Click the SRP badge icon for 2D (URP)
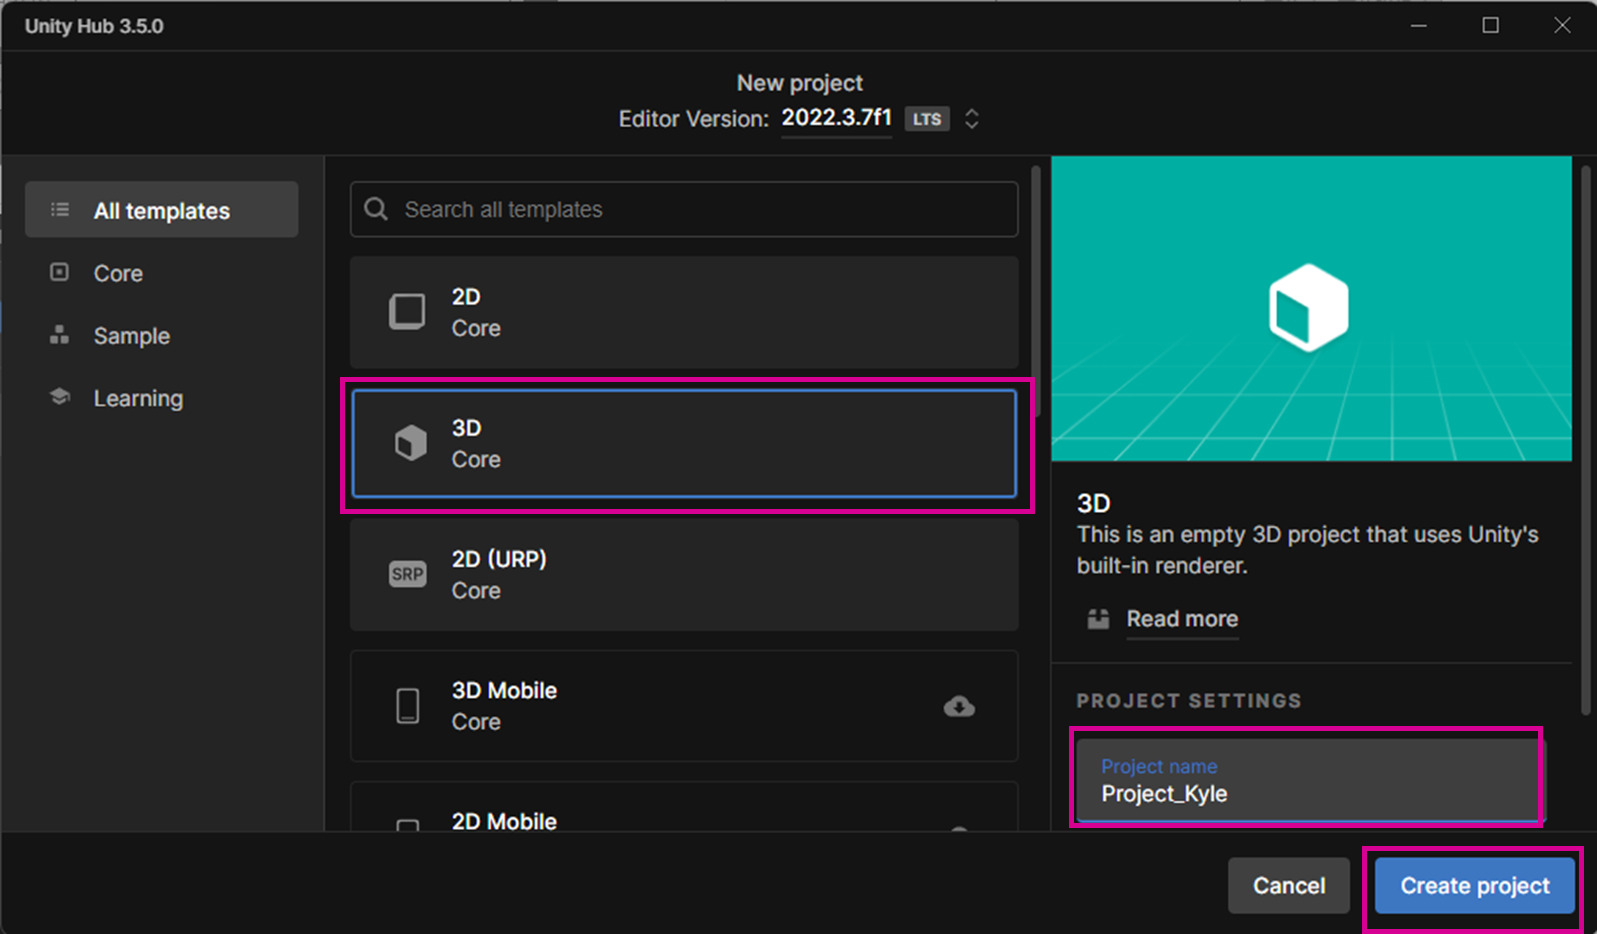Viewport: 1597px width, 934px height. click(407, 574)
